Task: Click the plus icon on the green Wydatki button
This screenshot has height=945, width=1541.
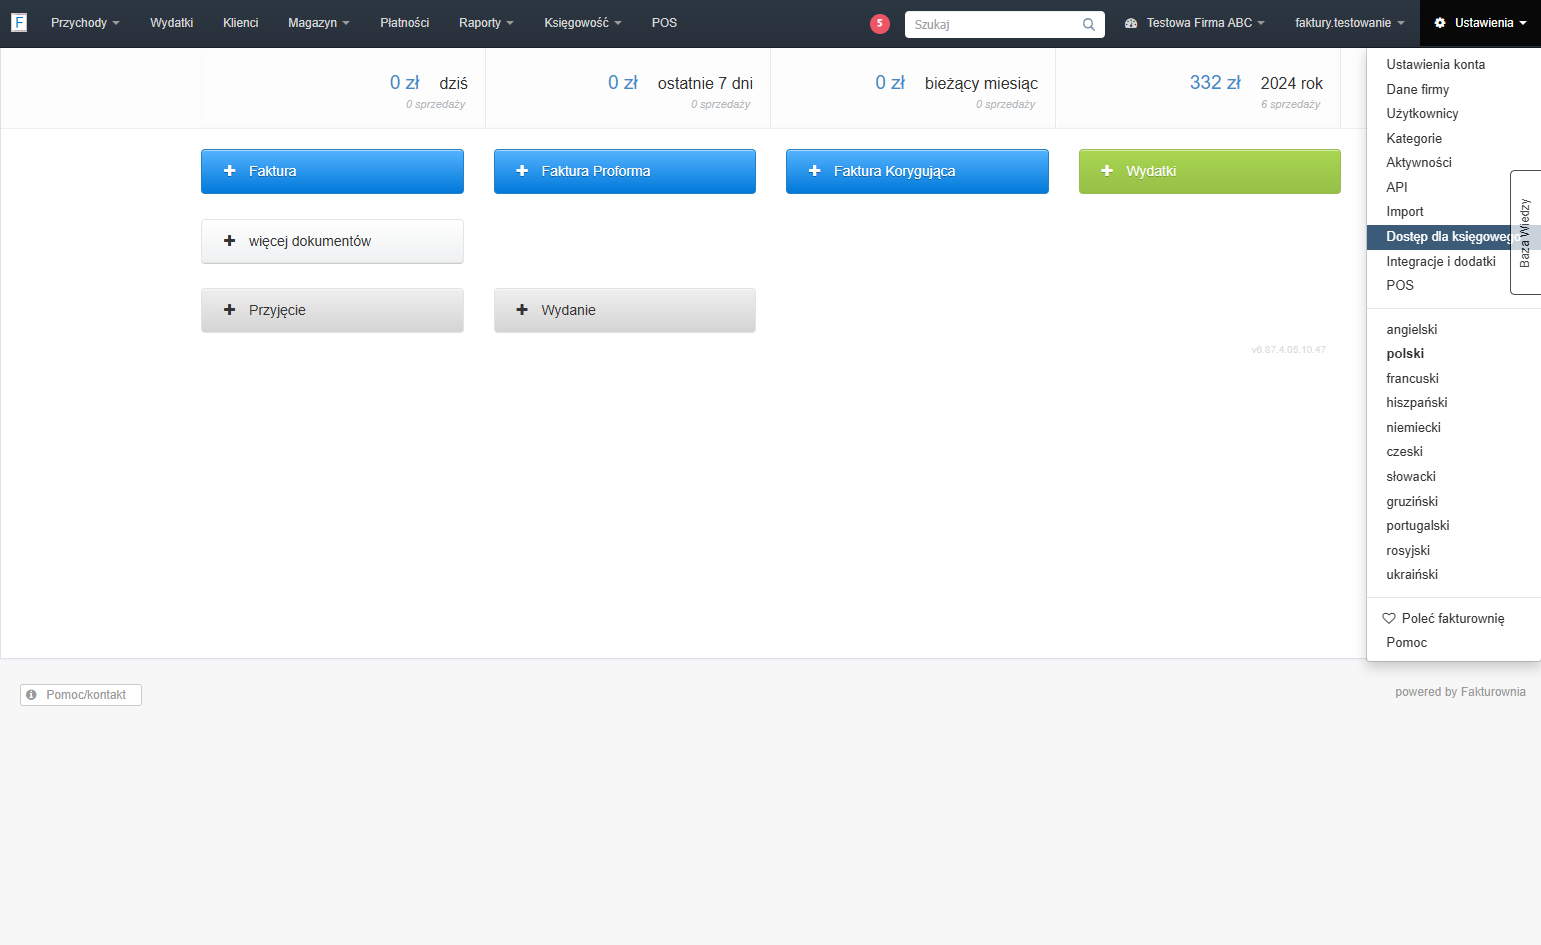Action: click(1107, 171)
